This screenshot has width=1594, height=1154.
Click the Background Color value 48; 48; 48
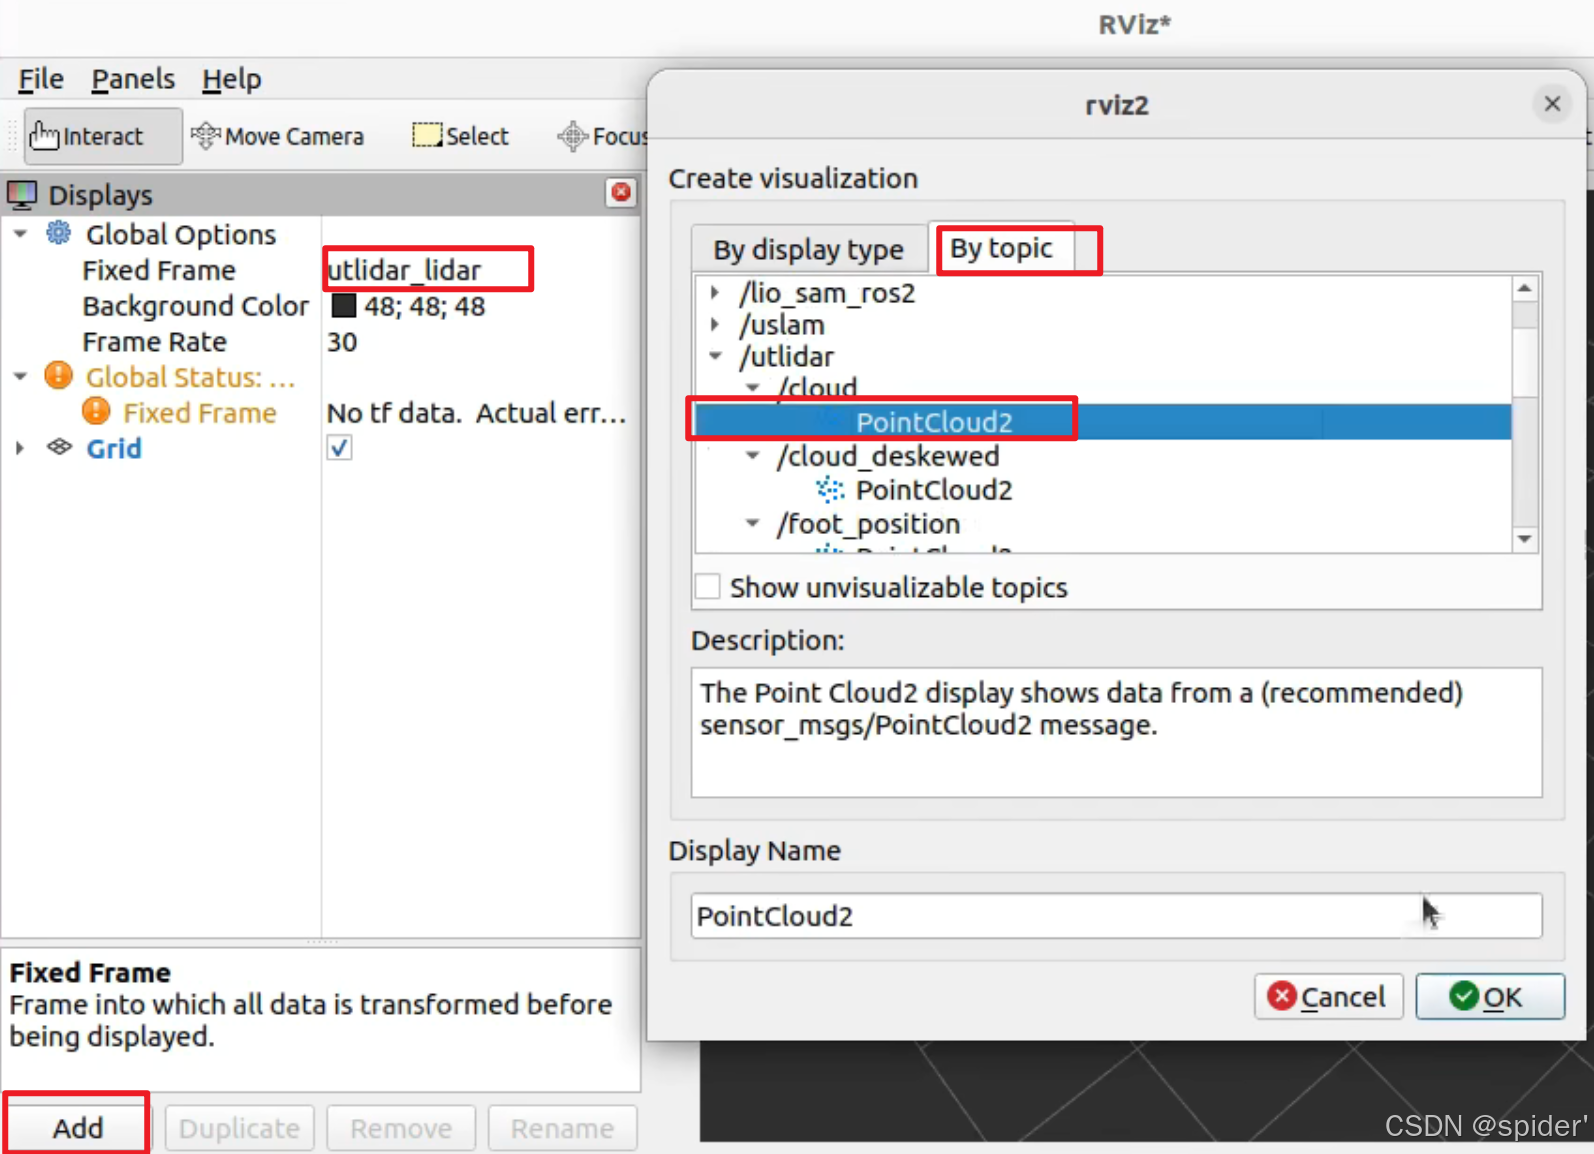point(424,306)
